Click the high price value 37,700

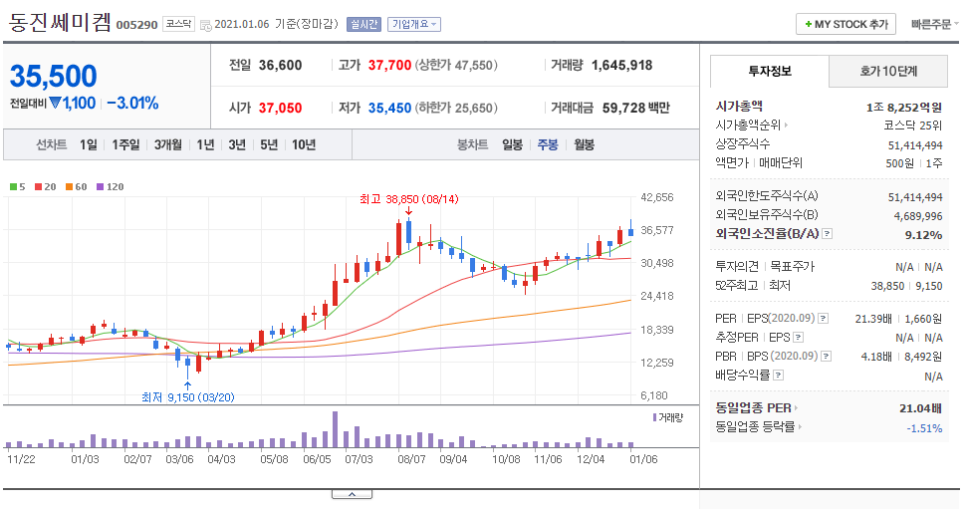(x=389, y=65)
